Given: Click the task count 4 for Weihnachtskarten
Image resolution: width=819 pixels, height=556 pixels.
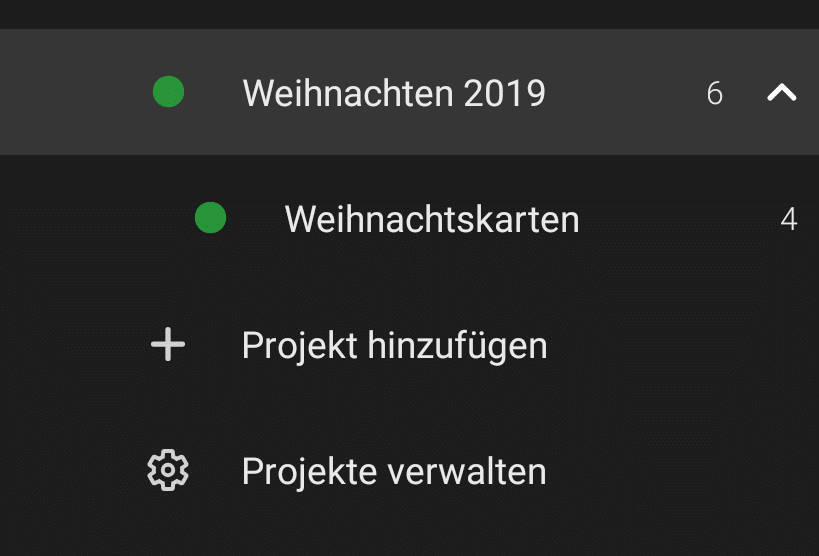Looking at the screenshot, I should point(789,219).
